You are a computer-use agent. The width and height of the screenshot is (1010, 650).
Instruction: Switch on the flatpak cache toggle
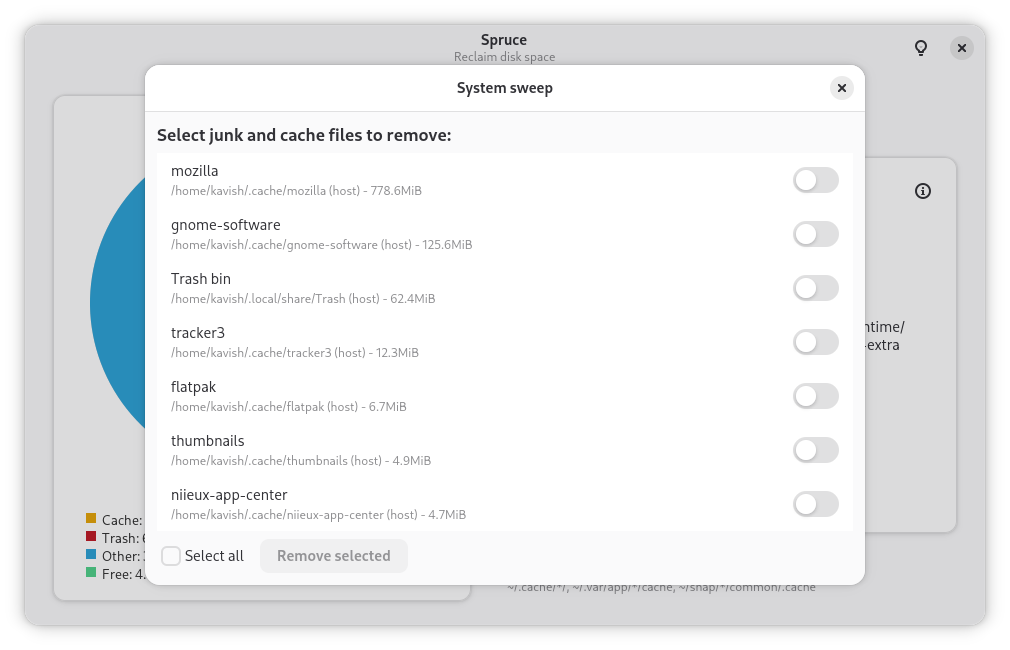pyautogui.click(x=815, y=396)
